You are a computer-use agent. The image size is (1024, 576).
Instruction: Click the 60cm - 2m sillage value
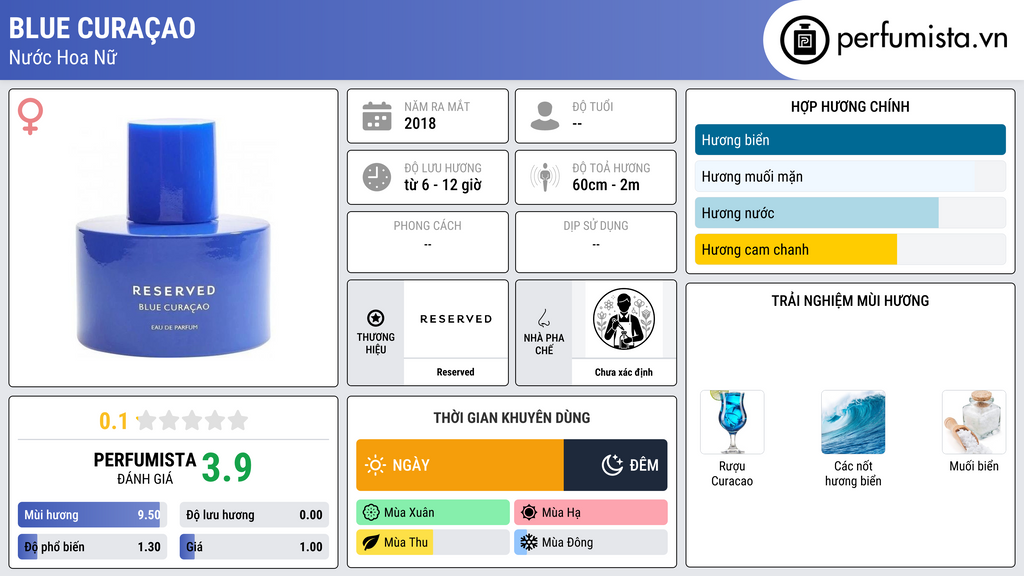point(606,185)
